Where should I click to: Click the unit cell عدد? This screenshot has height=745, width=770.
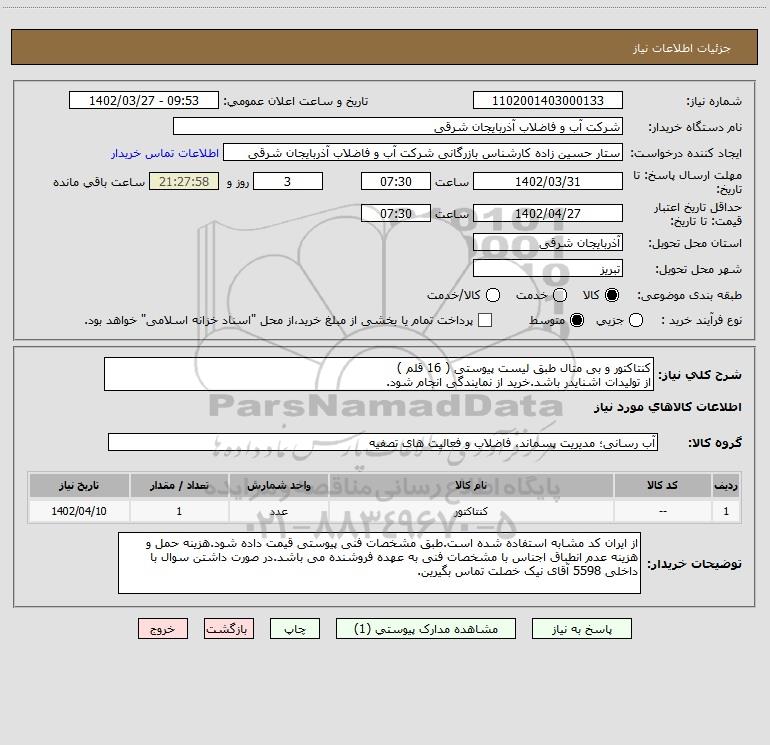(x=278, y=511)
